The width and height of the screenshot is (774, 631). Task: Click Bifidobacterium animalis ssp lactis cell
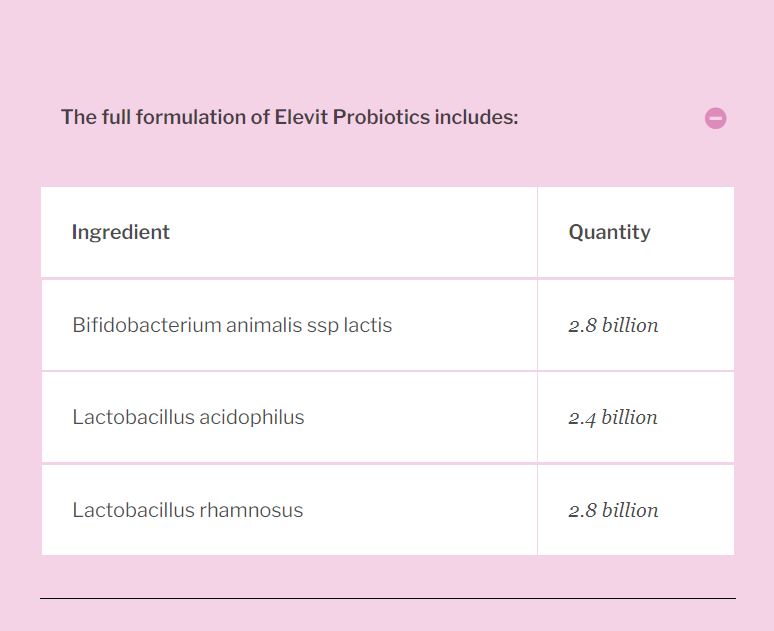coord(289,325)
